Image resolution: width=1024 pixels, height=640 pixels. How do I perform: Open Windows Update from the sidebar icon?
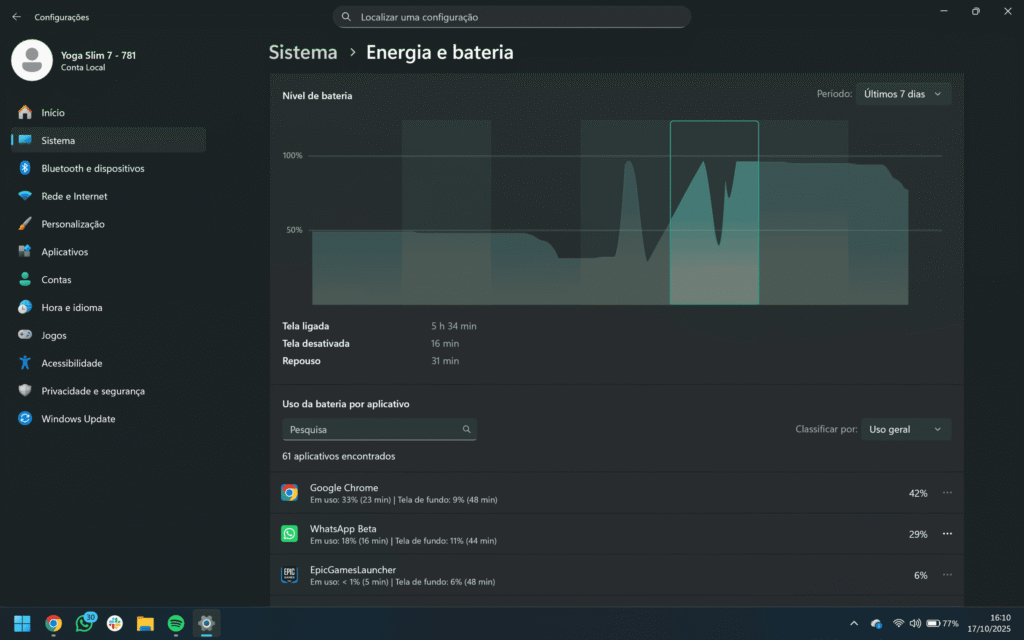pos(26,419)
